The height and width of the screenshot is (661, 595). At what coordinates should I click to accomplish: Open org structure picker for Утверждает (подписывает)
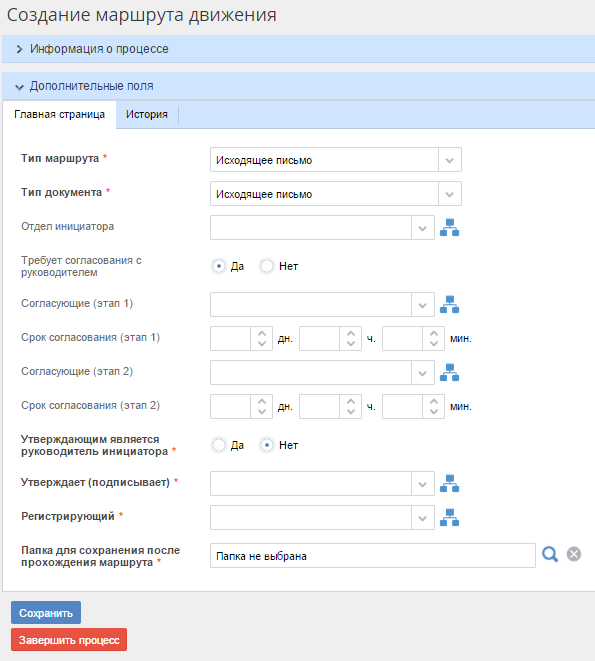click(x=449, y=484)
